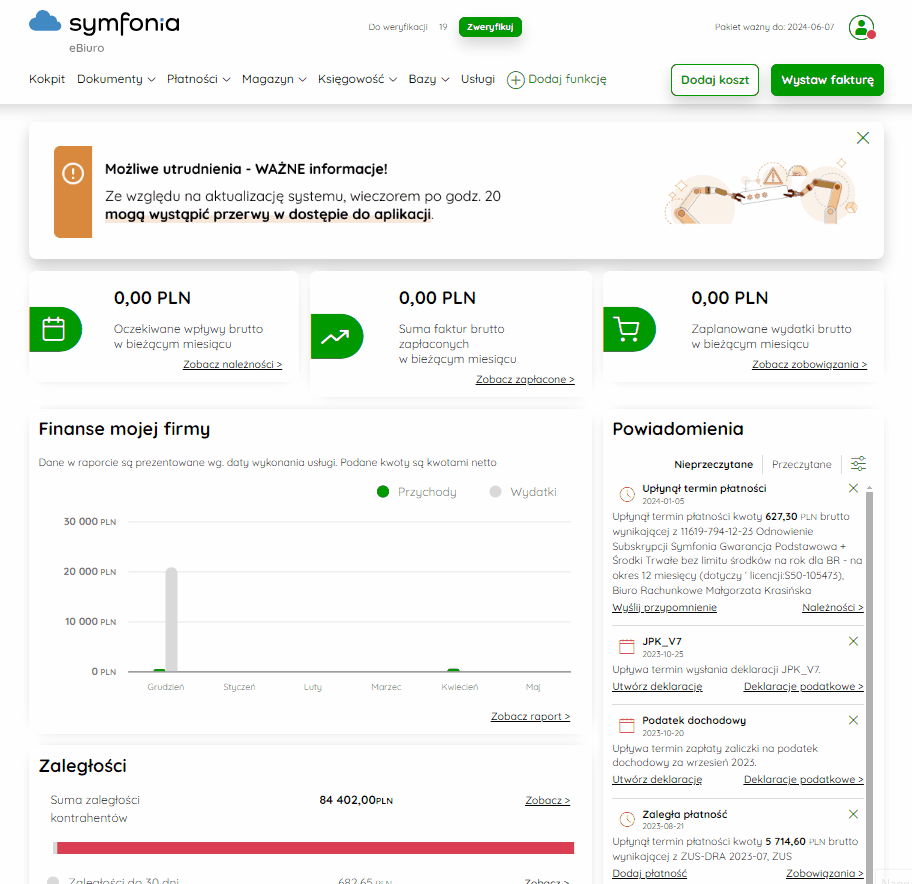Click the clock icon on Upłynął termin płatności
Viewport: 912px width, 884px height.
[x=627, y=494]
